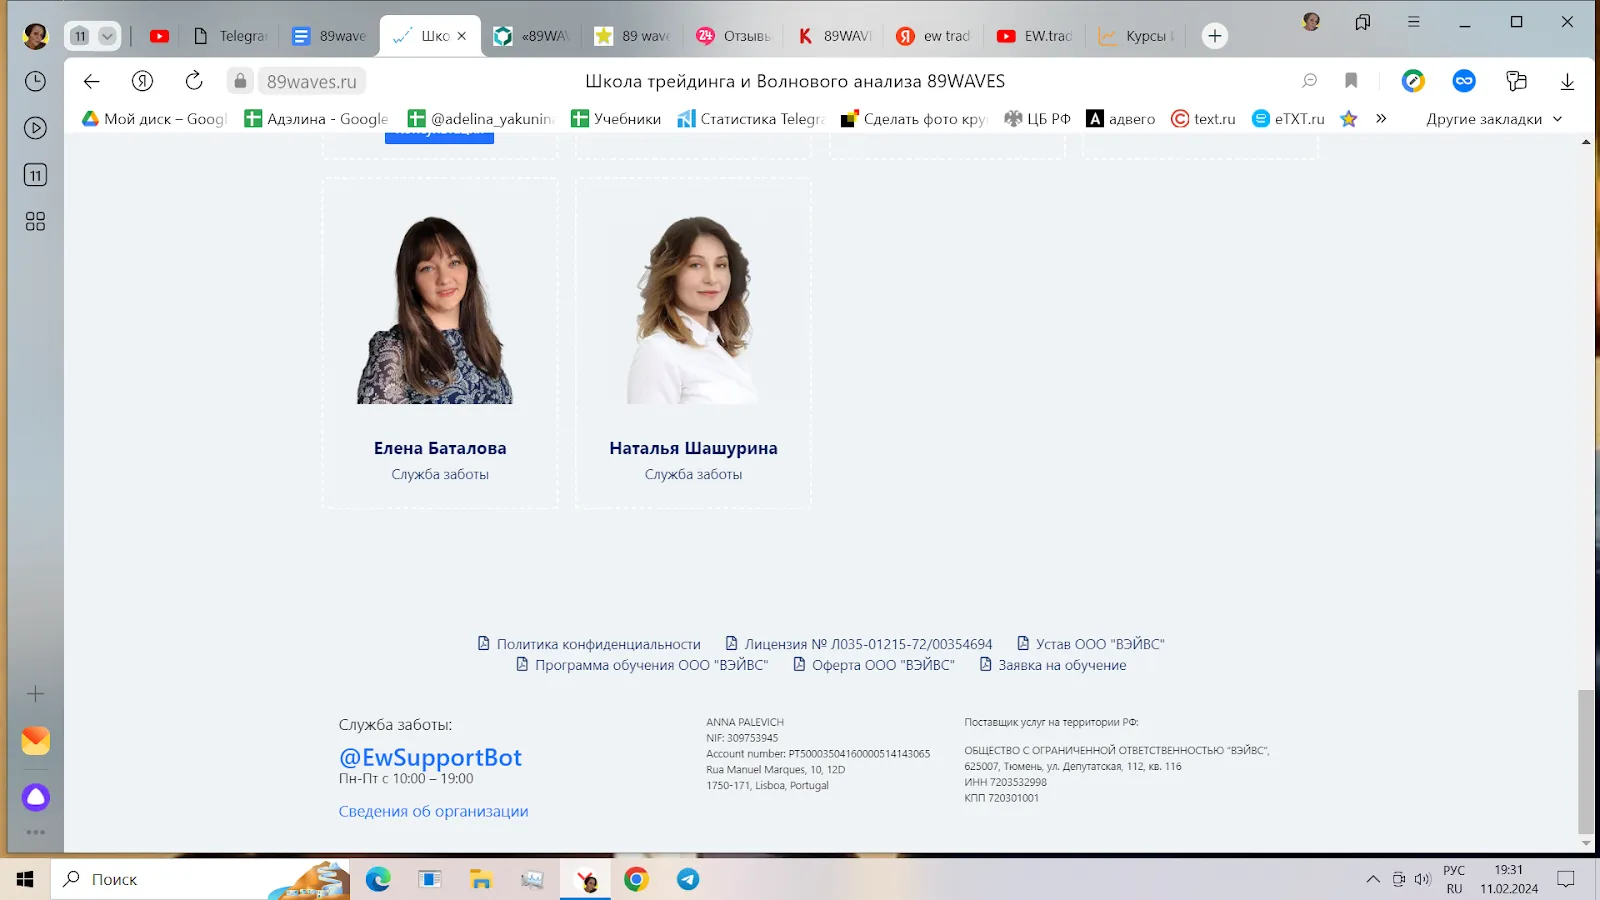This screenshot has width=1600, height=900.
Task: Open Telegram from the taskbar
Action: [688, 879]
